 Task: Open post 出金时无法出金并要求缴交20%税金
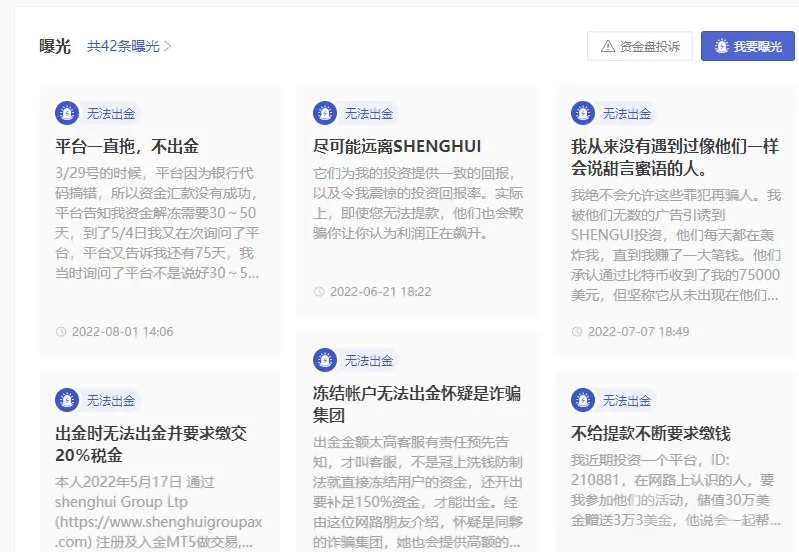pyautogui.click(x=151, y=444)
